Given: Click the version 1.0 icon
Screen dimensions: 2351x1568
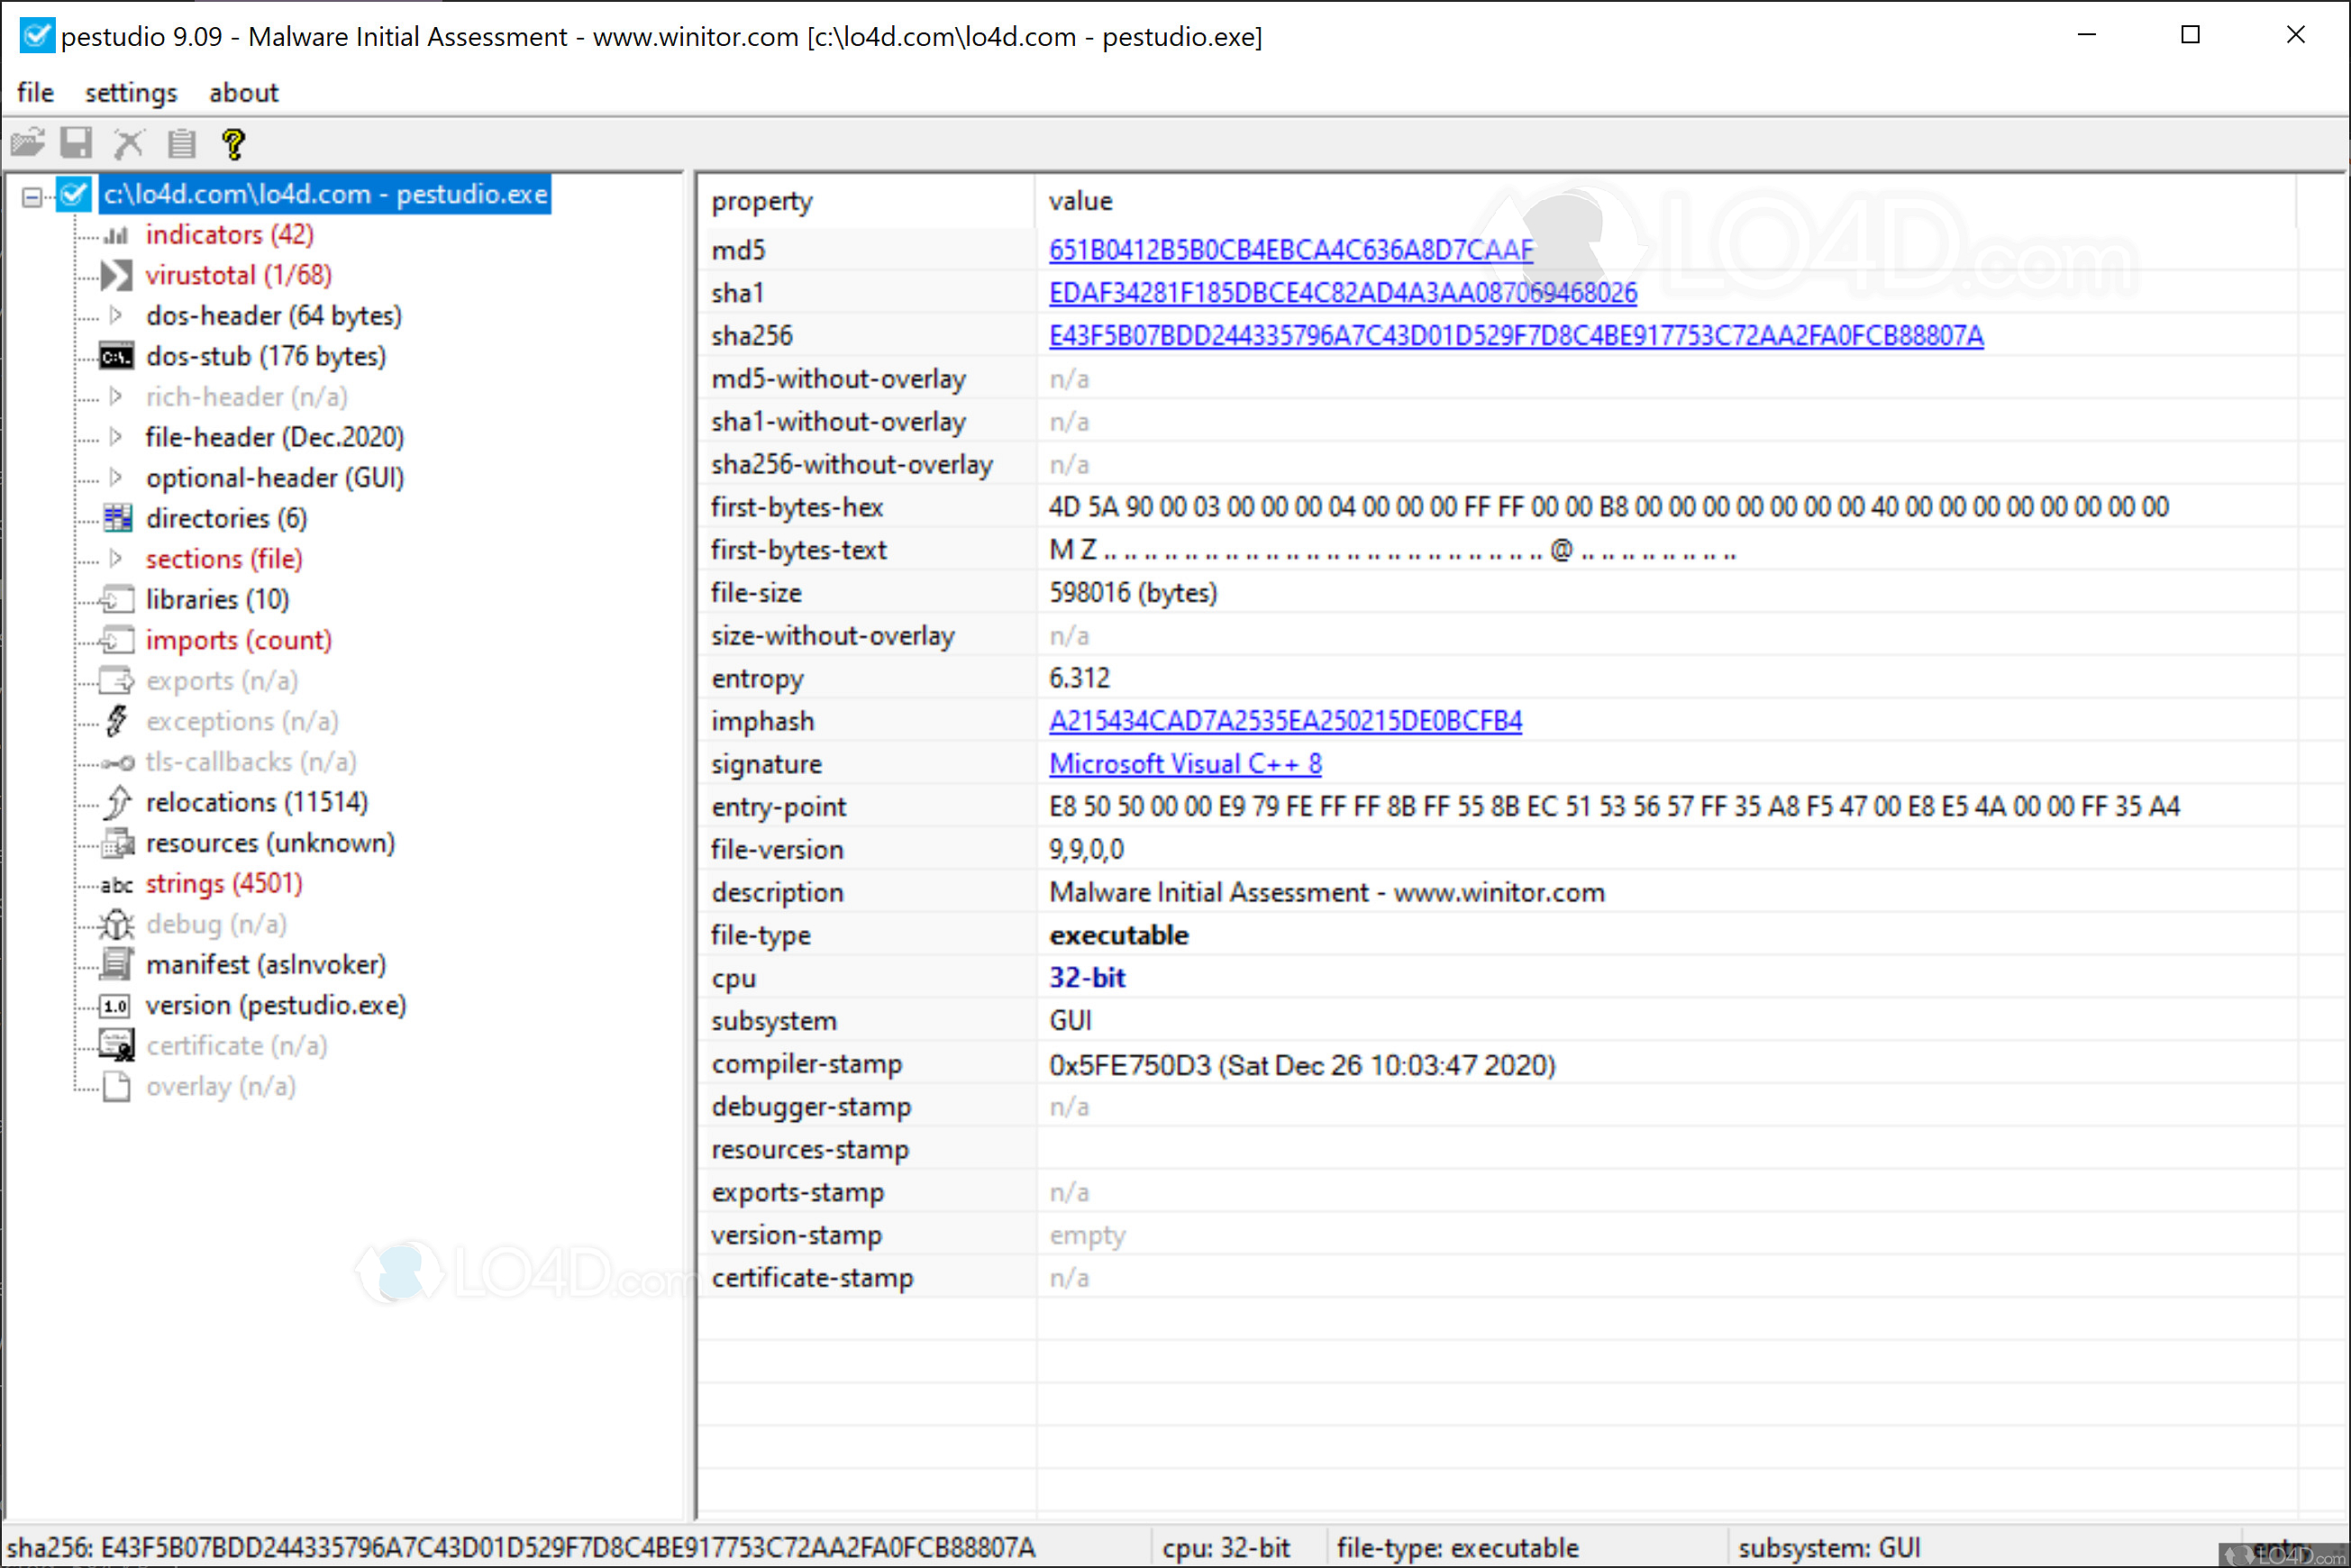Looking at the screenshot, I should [x=114, y=1005].
